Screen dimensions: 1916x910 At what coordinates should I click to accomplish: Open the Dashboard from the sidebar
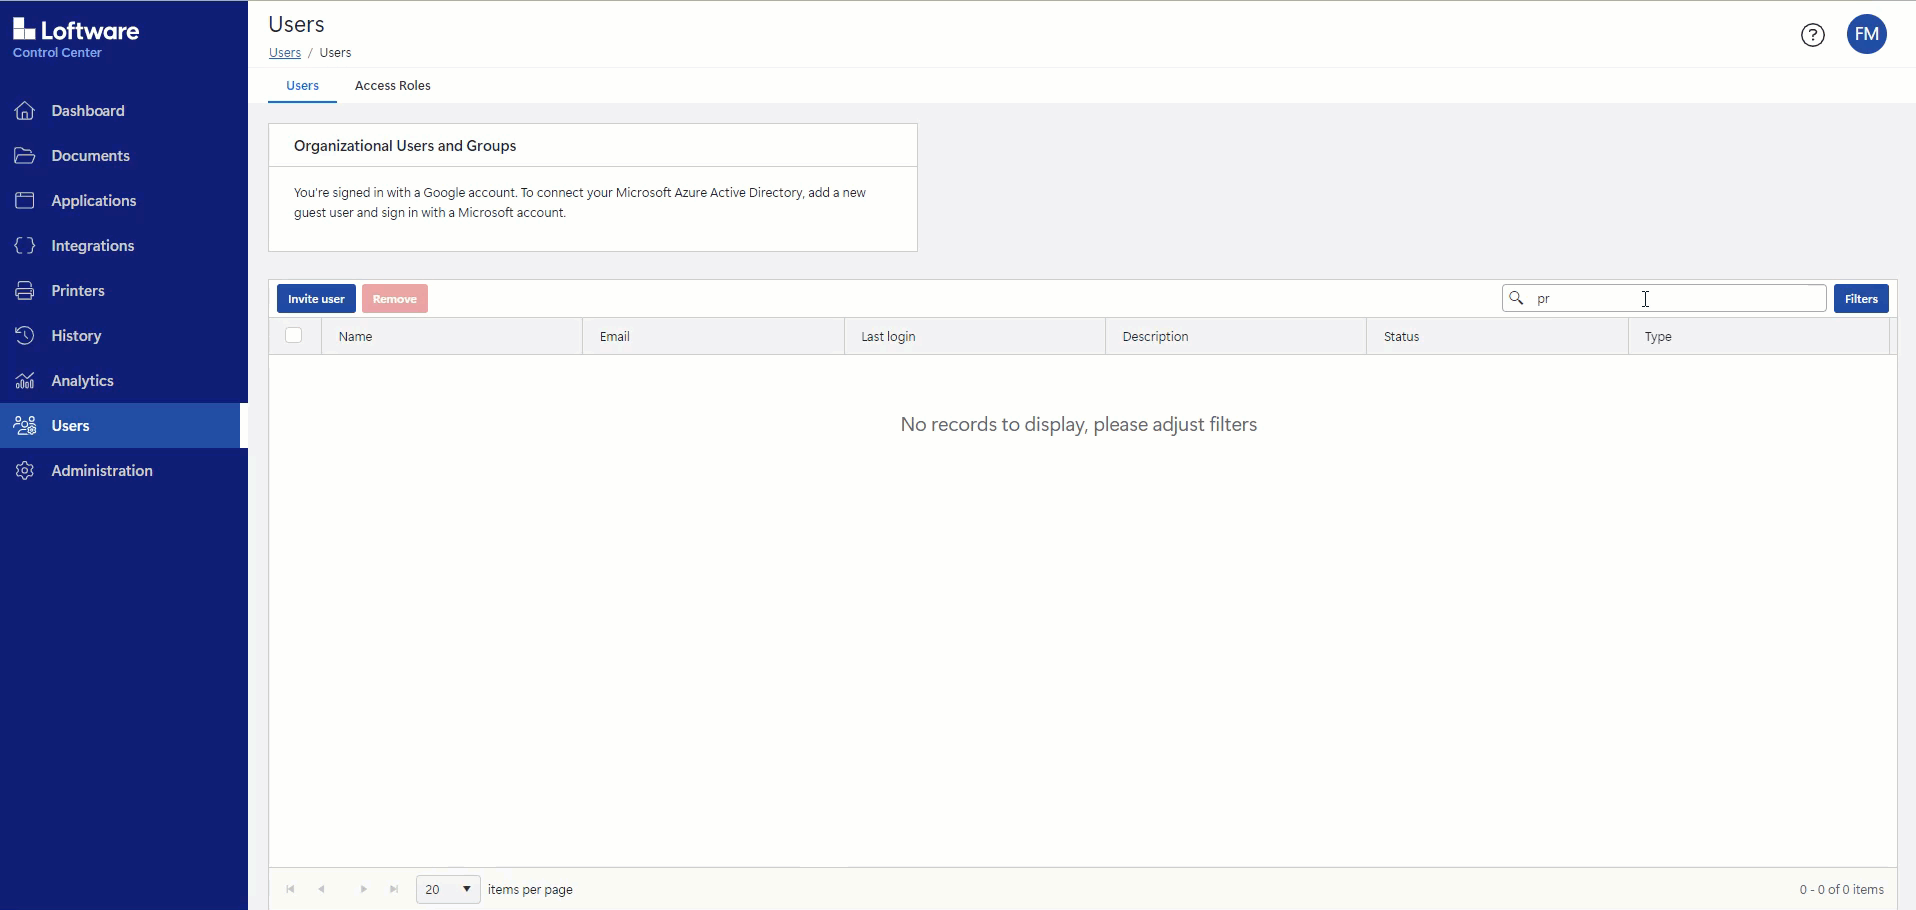click(x=88, y=110)
